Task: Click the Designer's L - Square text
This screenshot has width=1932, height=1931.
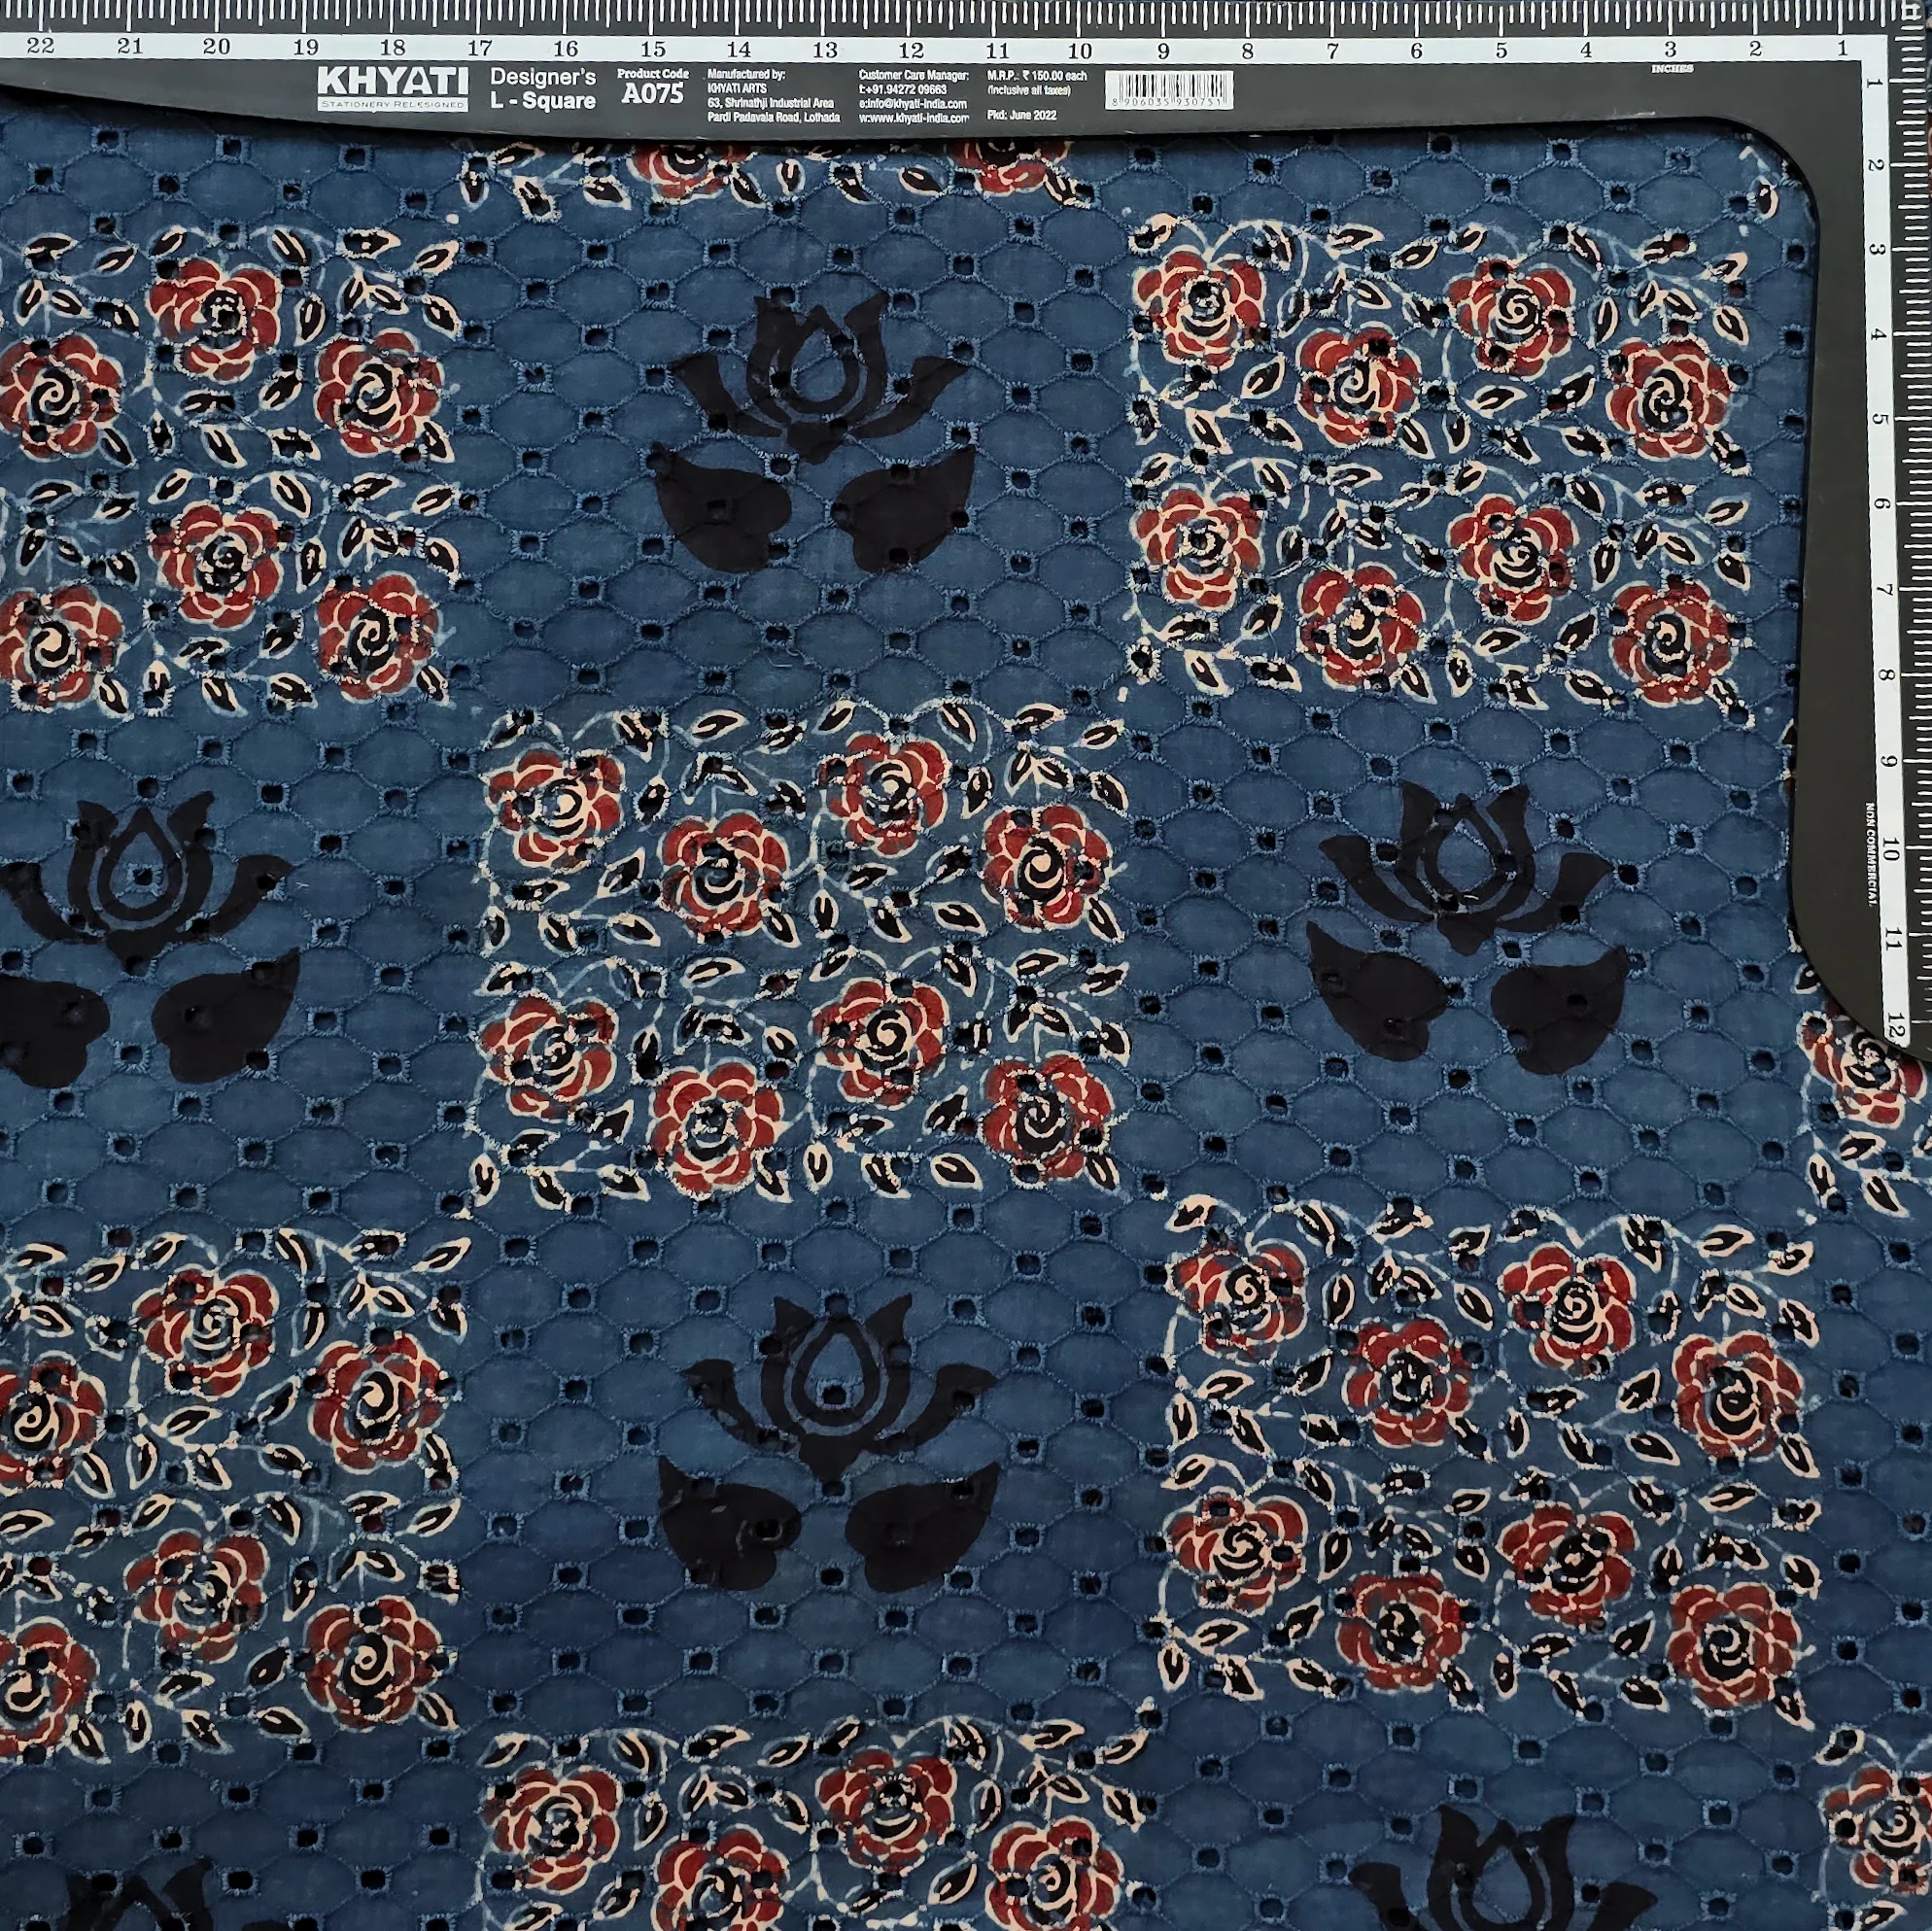Action: tap(543, 89)
